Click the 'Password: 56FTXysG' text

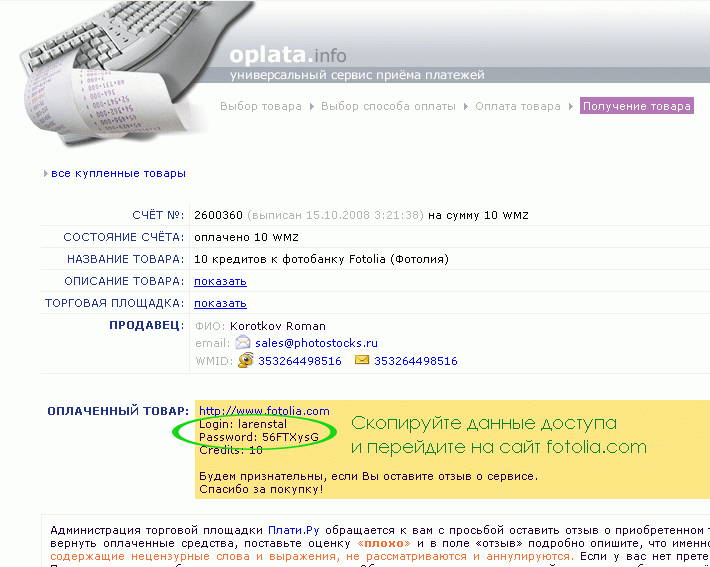coord(259,437)
